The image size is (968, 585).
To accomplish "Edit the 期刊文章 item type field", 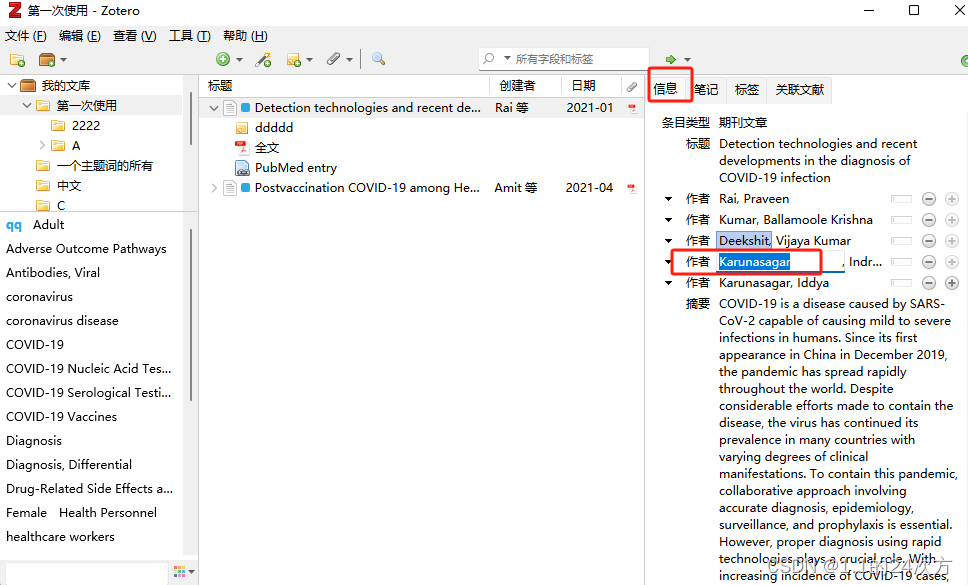I will point(743,123).
